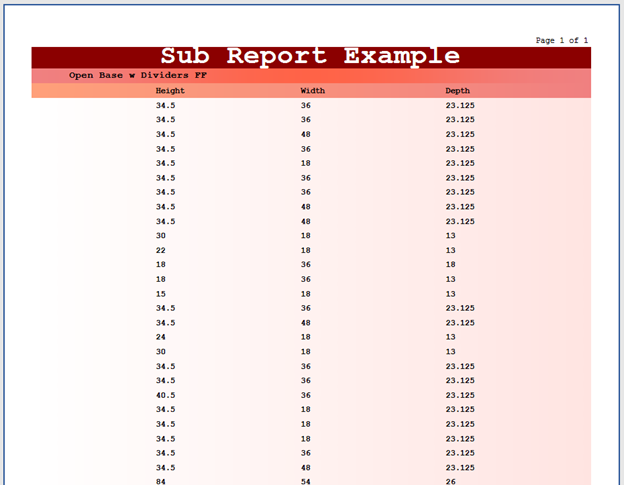Click Width '36' in the 18 / 36 / 13 row
Viewport: 624px width, 485px height.
[305, 279]
